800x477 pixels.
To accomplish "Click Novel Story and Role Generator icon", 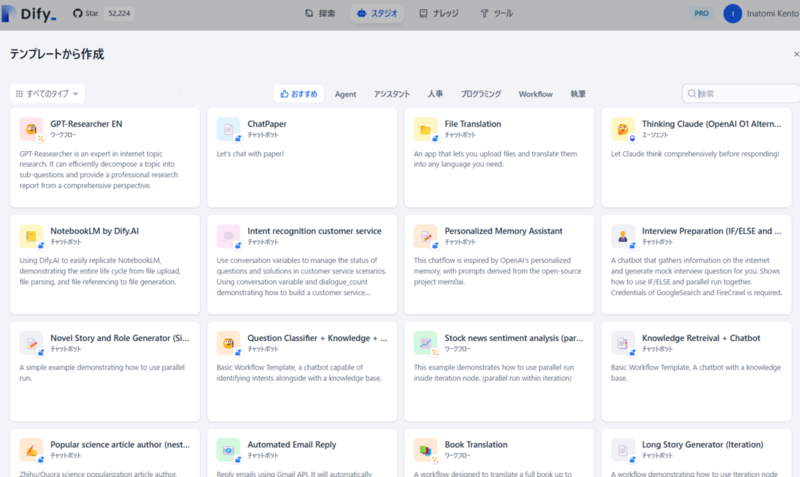I will (x=31, y=343).
